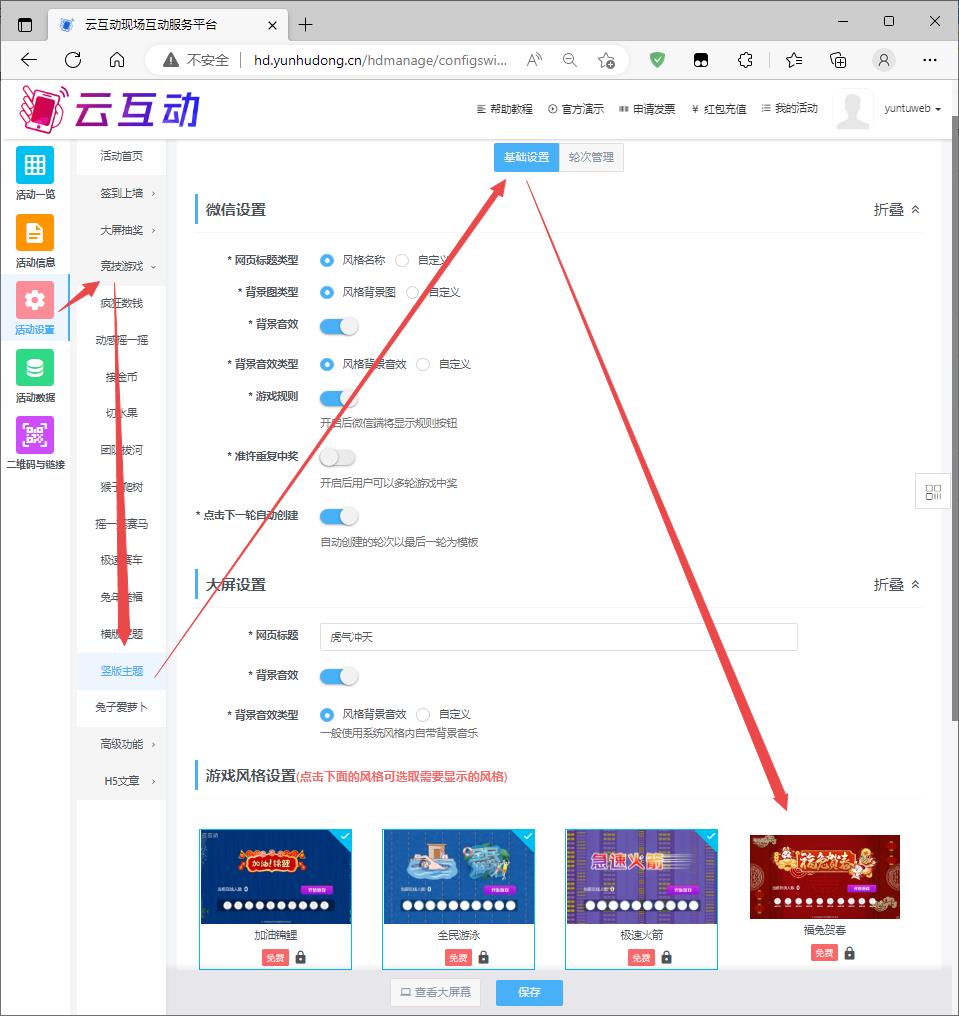Collapse the 微信设置 section with 折叠
Viewport: 959px width, 1016px height.
pos(896,210)
